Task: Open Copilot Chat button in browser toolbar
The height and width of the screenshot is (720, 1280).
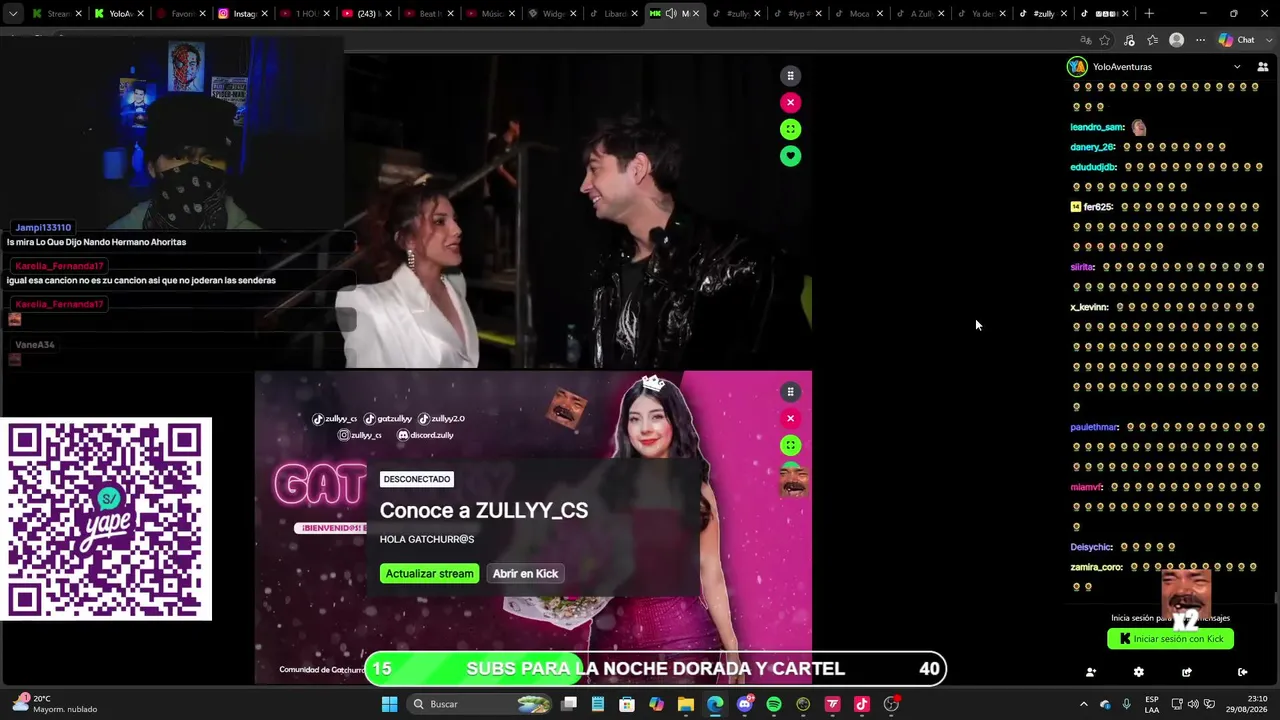Action: (x=1237, y=40)
